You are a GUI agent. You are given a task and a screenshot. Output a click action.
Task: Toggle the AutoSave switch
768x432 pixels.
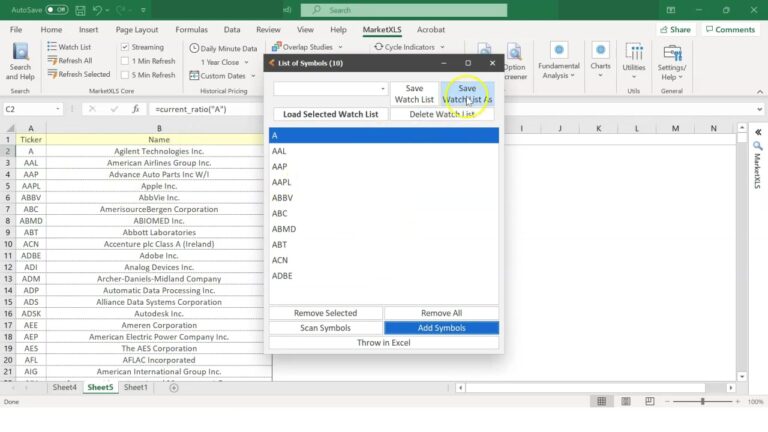[57, 10]
